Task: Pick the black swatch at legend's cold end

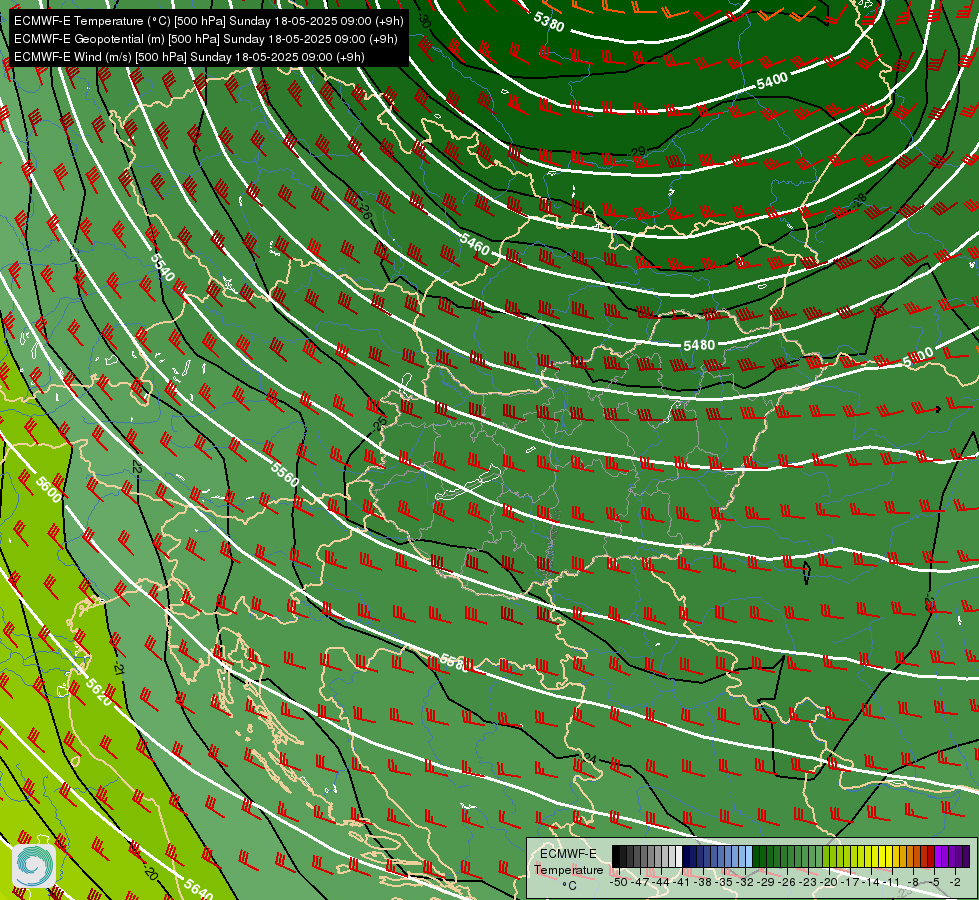Action: coord(616,856)
